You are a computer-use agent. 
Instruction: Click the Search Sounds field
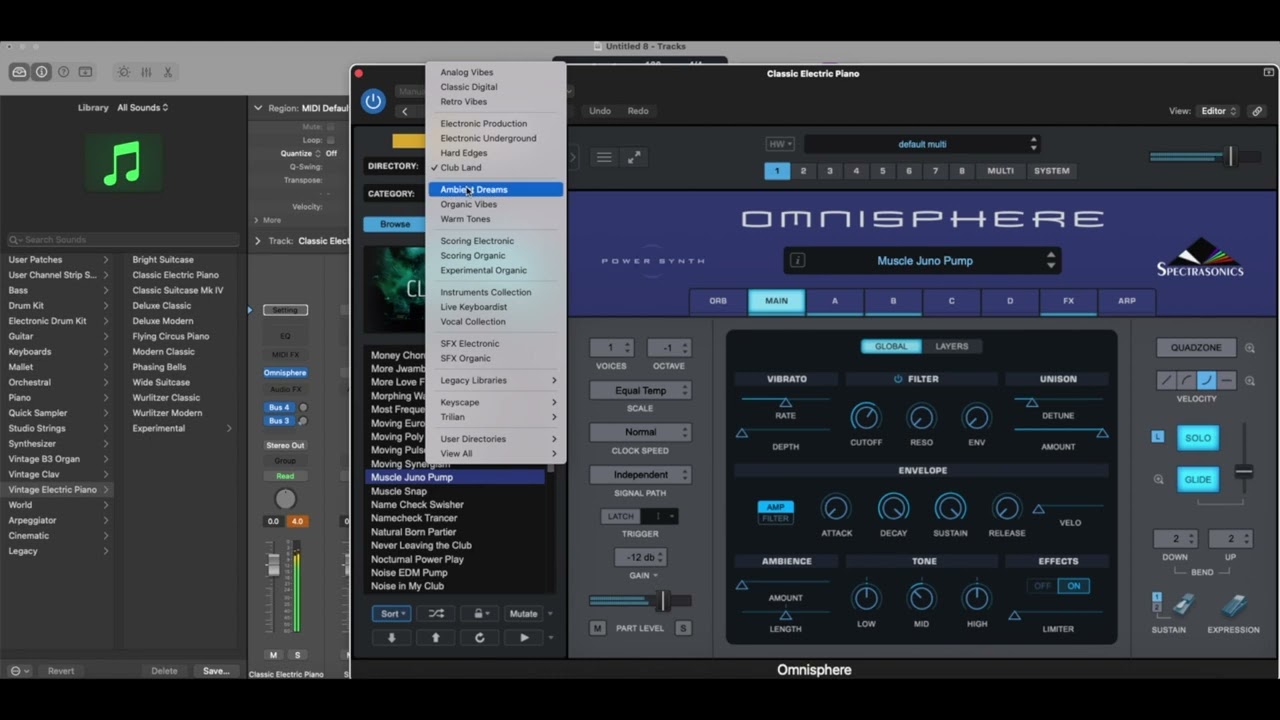(x=123, y=240)
